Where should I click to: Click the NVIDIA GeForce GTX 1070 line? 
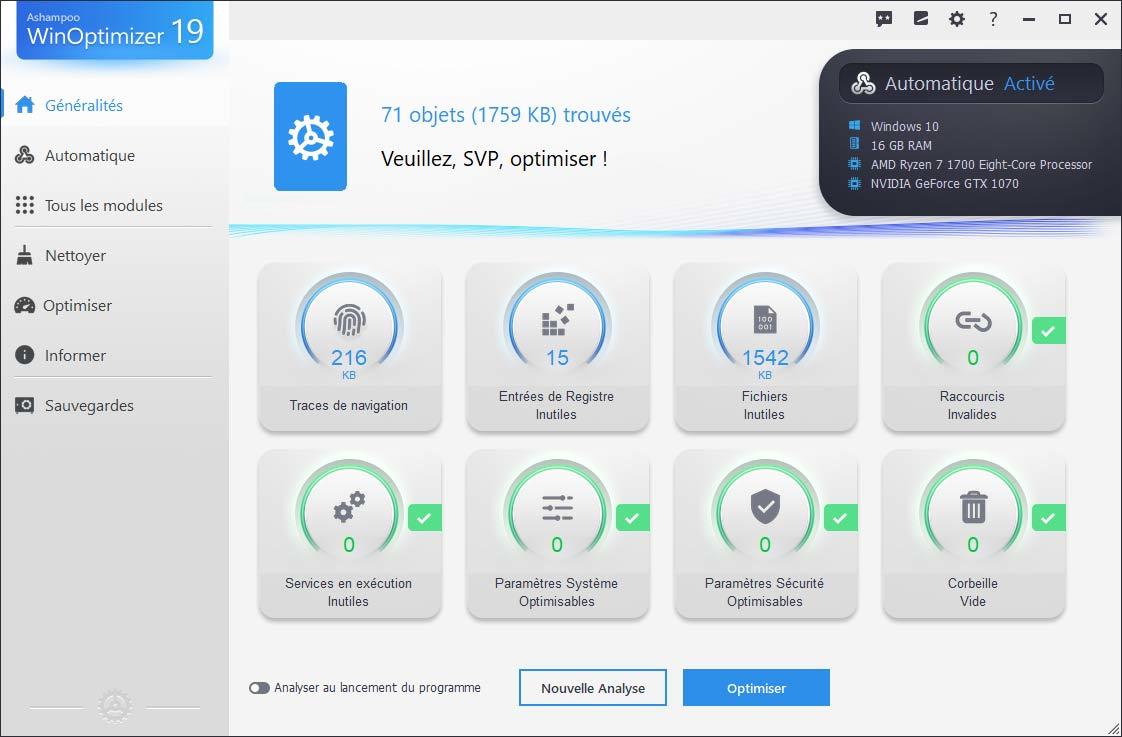[x=945, y=184]
